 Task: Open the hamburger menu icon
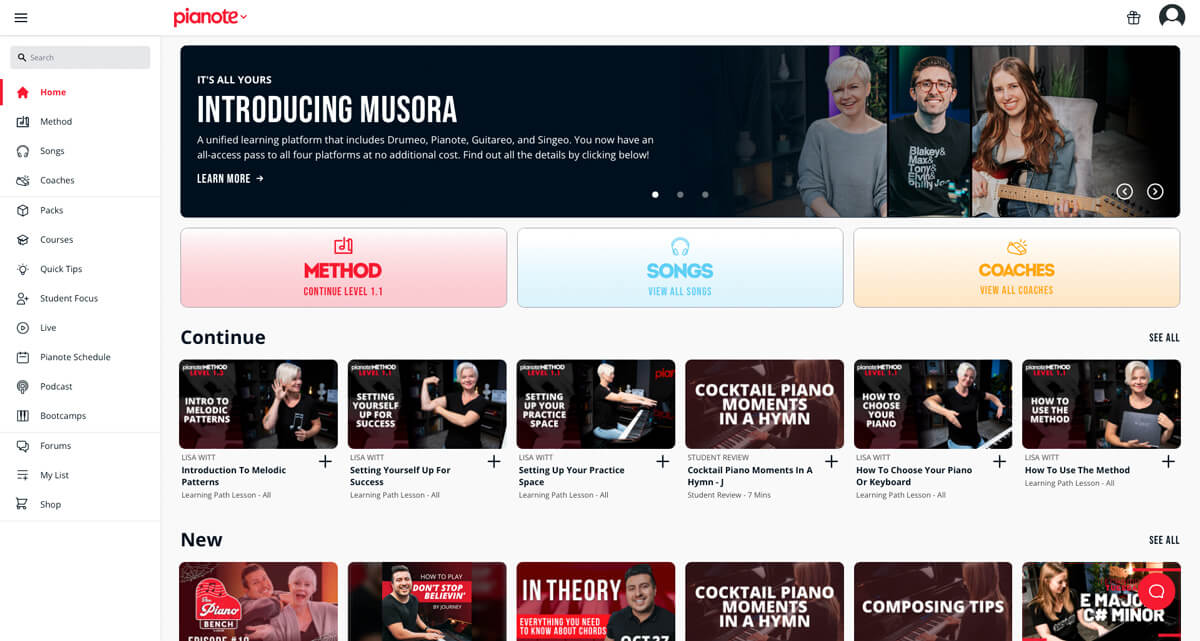[21, 17]
